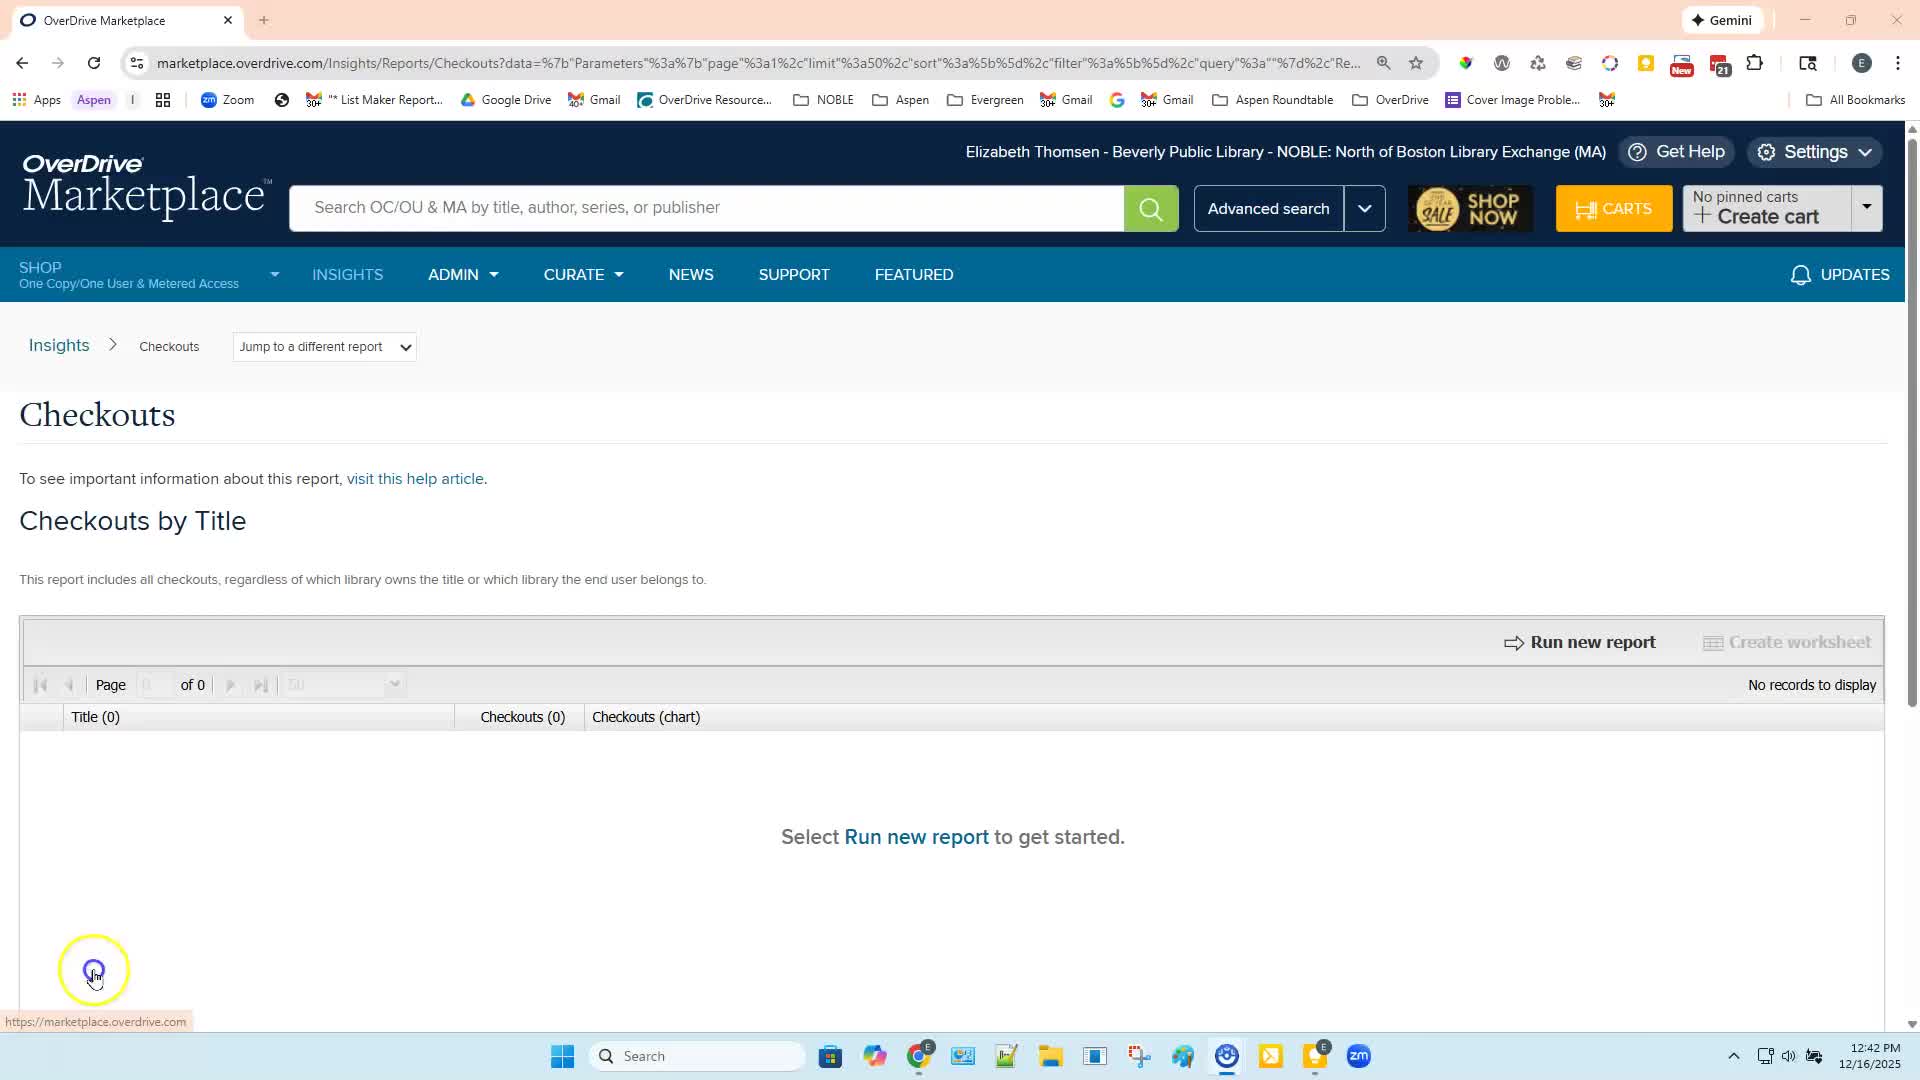Click the OverDrive Marketplace logo
Screen dimensions: 1920x1080
coord(146,186)
